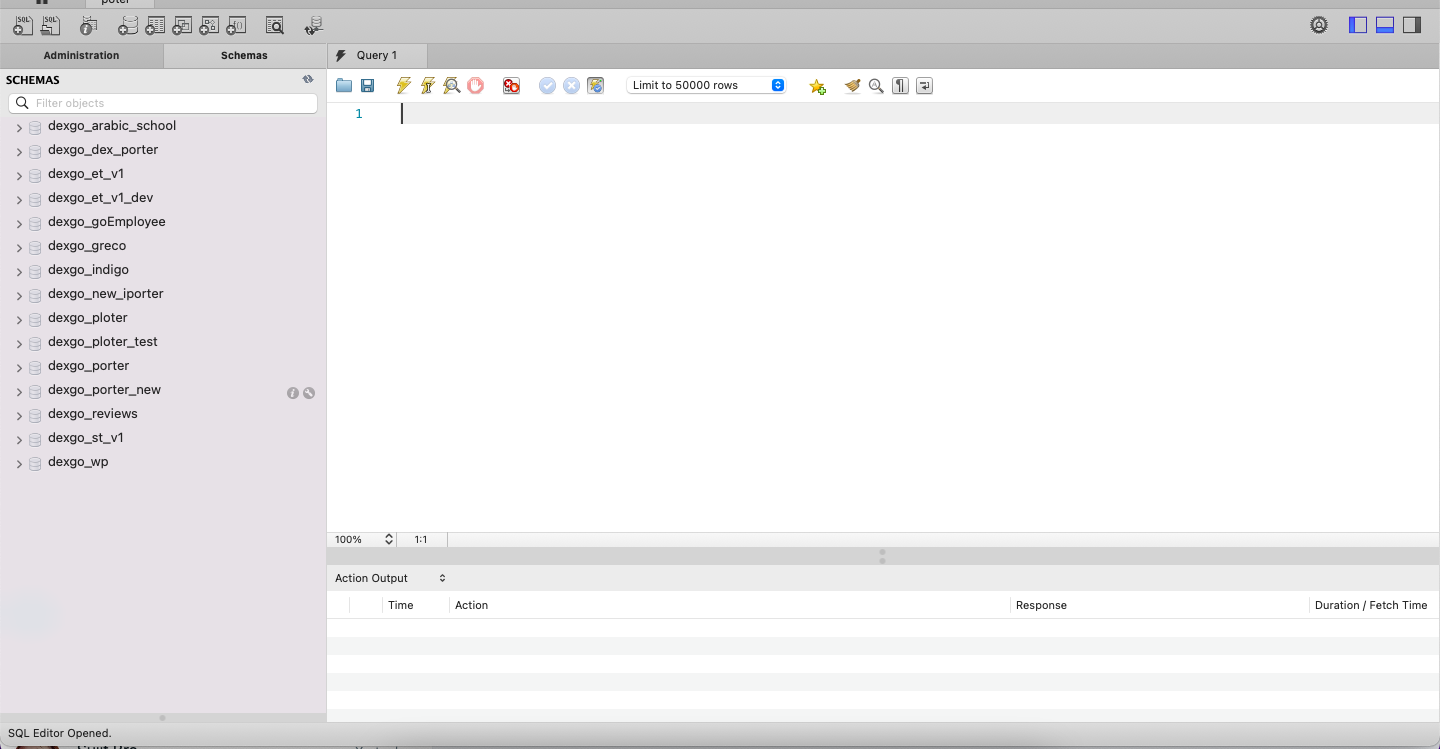Click the Filter objects search field

163,103
